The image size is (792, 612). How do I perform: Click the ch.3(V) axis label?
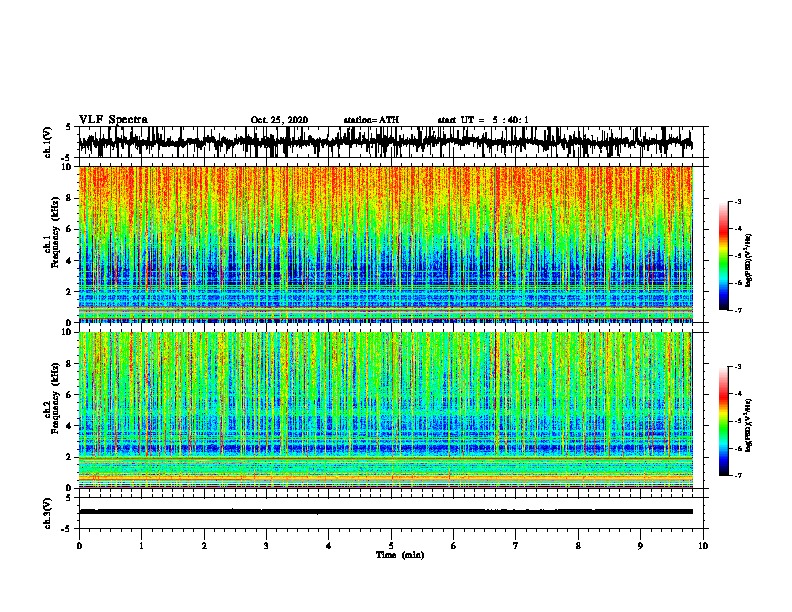48,513
